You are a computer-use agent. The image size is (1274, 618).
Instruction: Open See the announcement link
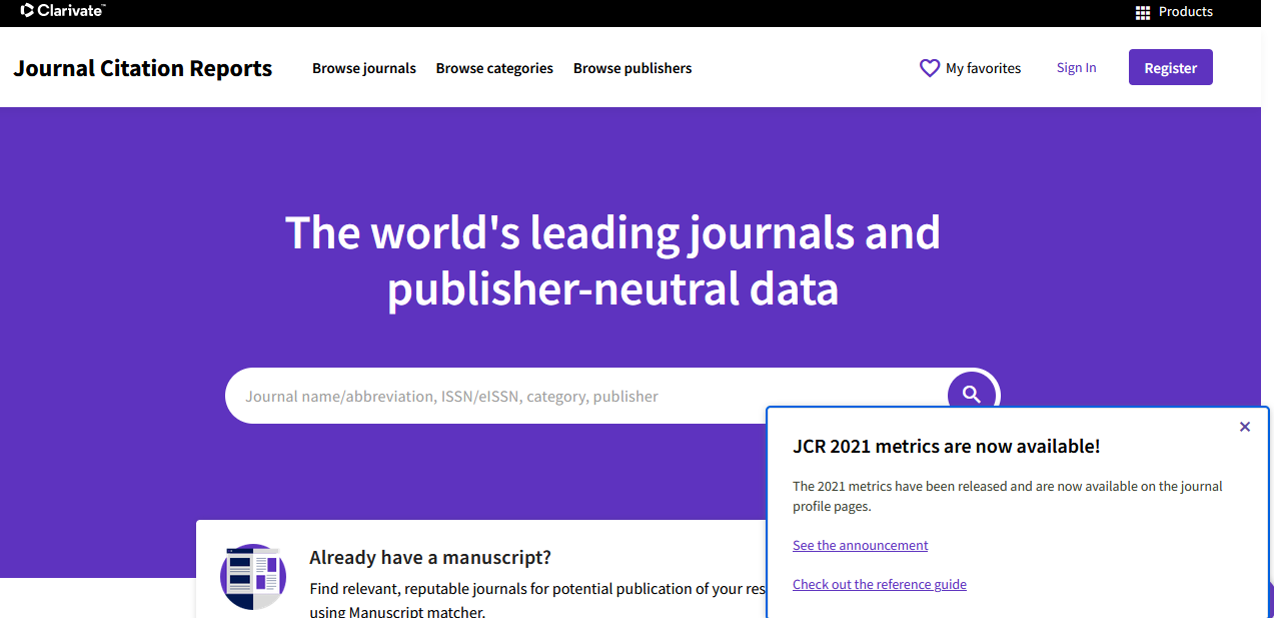coord(860,545)
